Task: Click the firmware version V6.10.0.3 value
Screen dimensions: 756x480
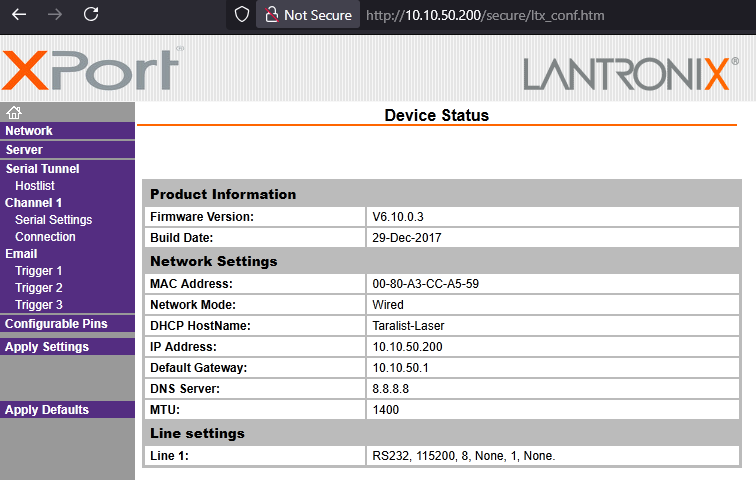Action: pyautogui.click(x=398, y=217)
